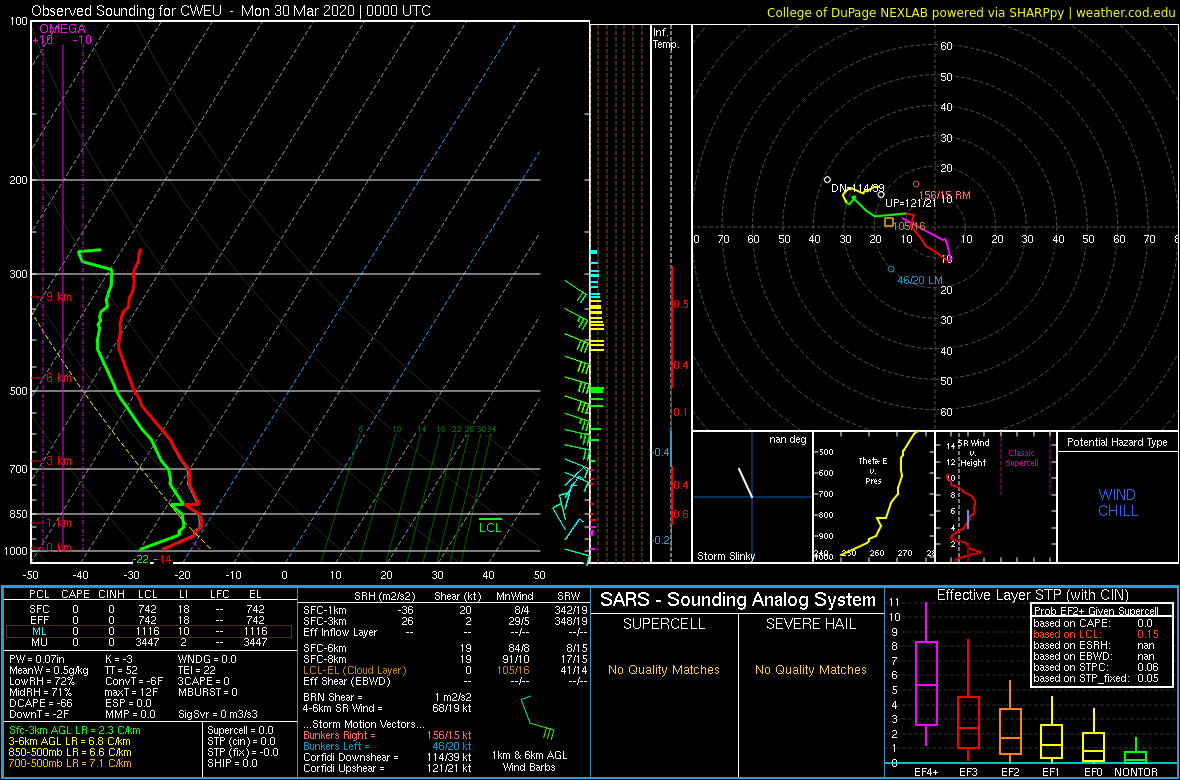Click surface temperature value '-14'
1180x780 pixels.
point(163,559)
